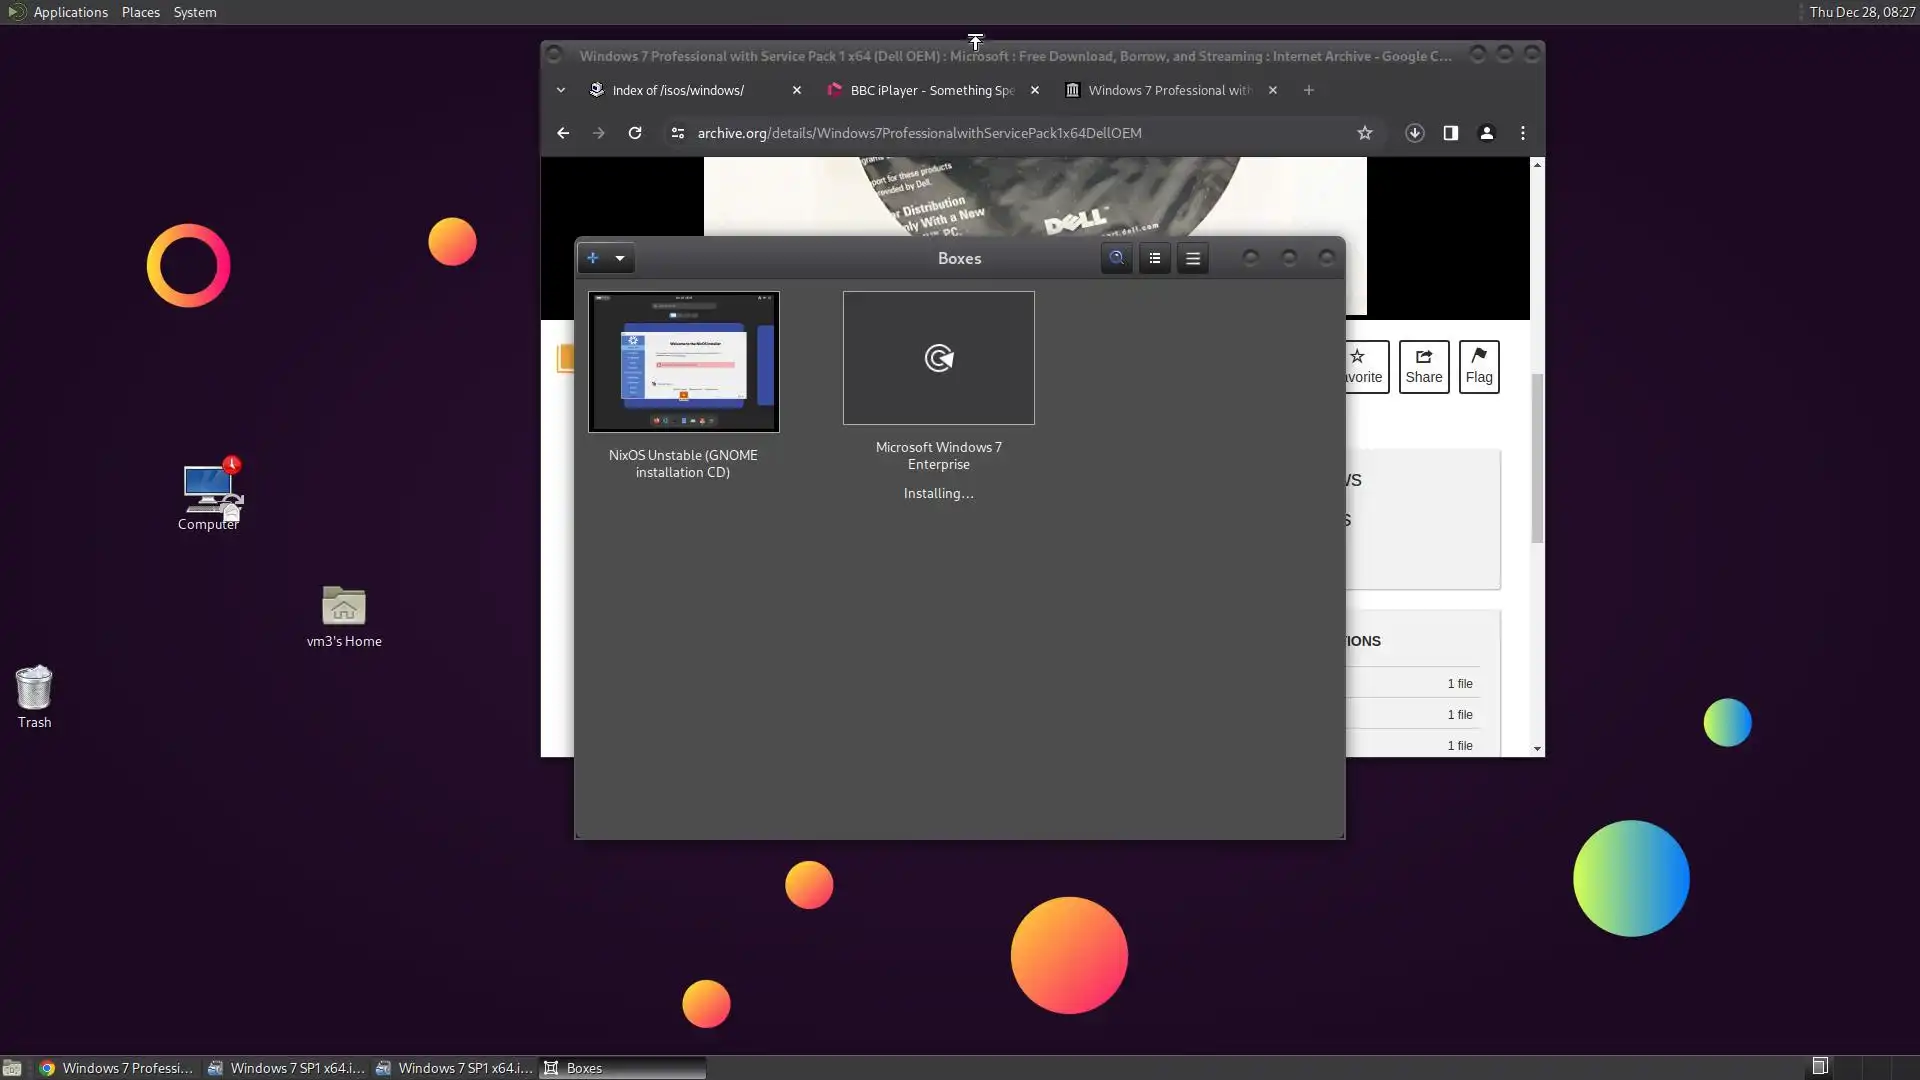Click the browser page scrollbar thumb
Screen dimensions: 1920x1080
pyautogui.click(x=1537, y=460)
